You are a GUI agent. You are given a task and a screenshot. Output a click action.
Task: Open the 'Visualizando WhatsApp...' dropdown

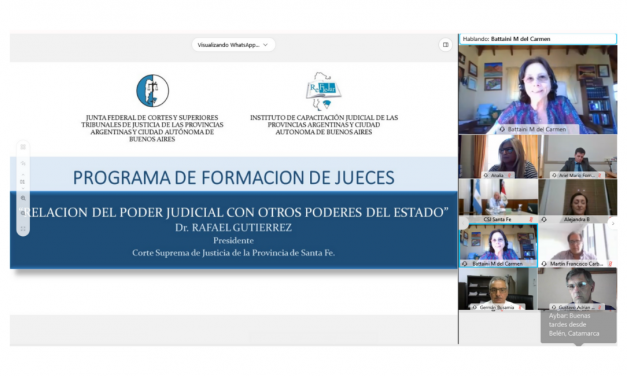click(x=233, y=45)
